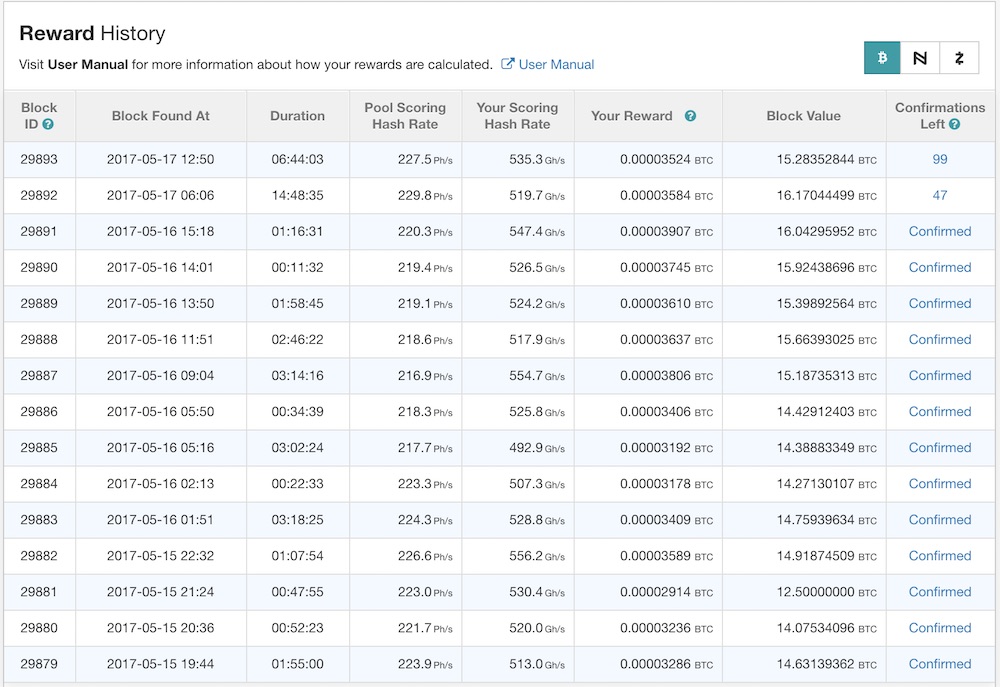The image size is (1000, 687).
Task: Click found time 2017-05-17 12:50
Action: pyautogui.click(x=161, y=159)
